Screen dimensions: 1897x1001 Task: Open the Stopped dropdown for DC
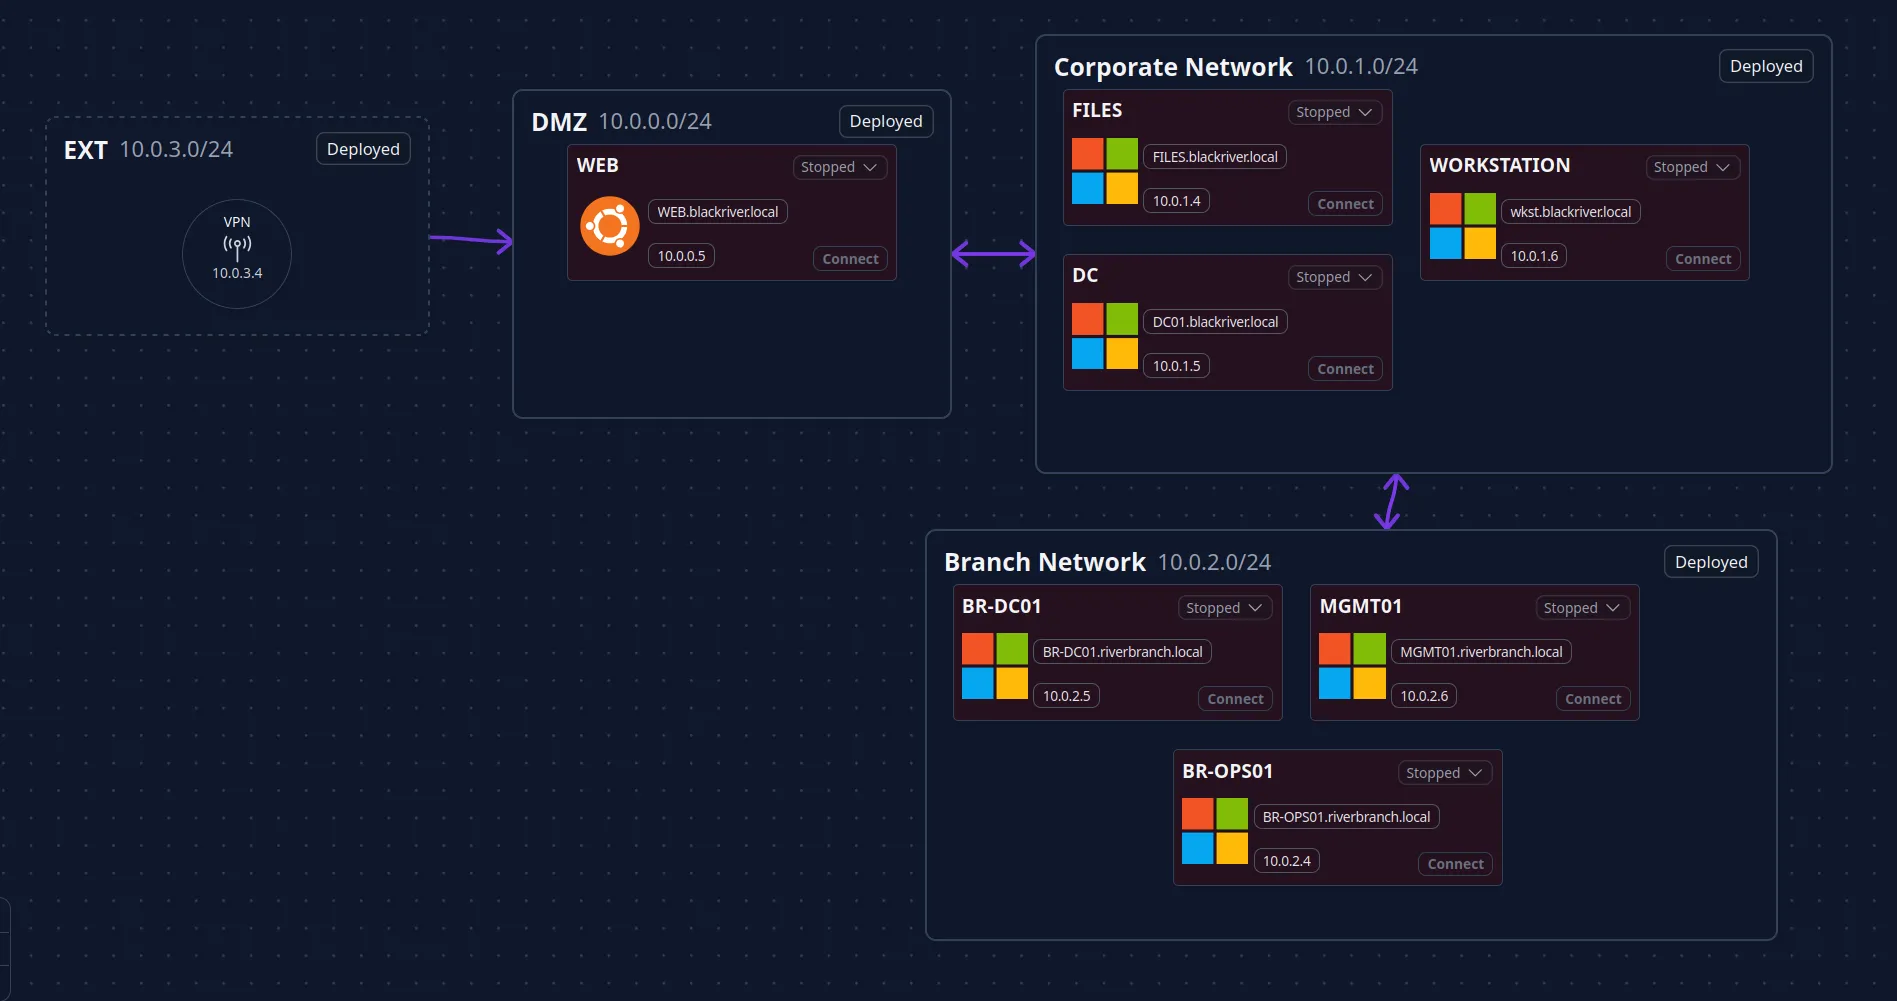click(1335, 277)
